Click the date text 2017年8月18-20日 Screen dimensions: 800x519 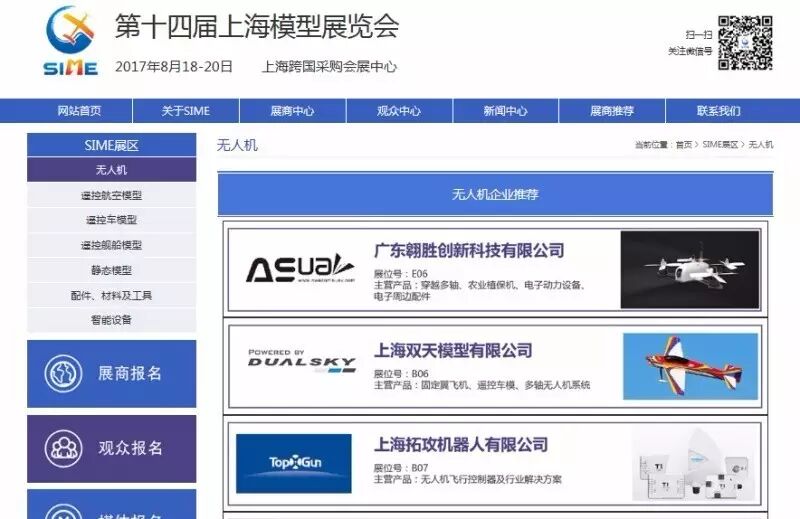point(174,66)
